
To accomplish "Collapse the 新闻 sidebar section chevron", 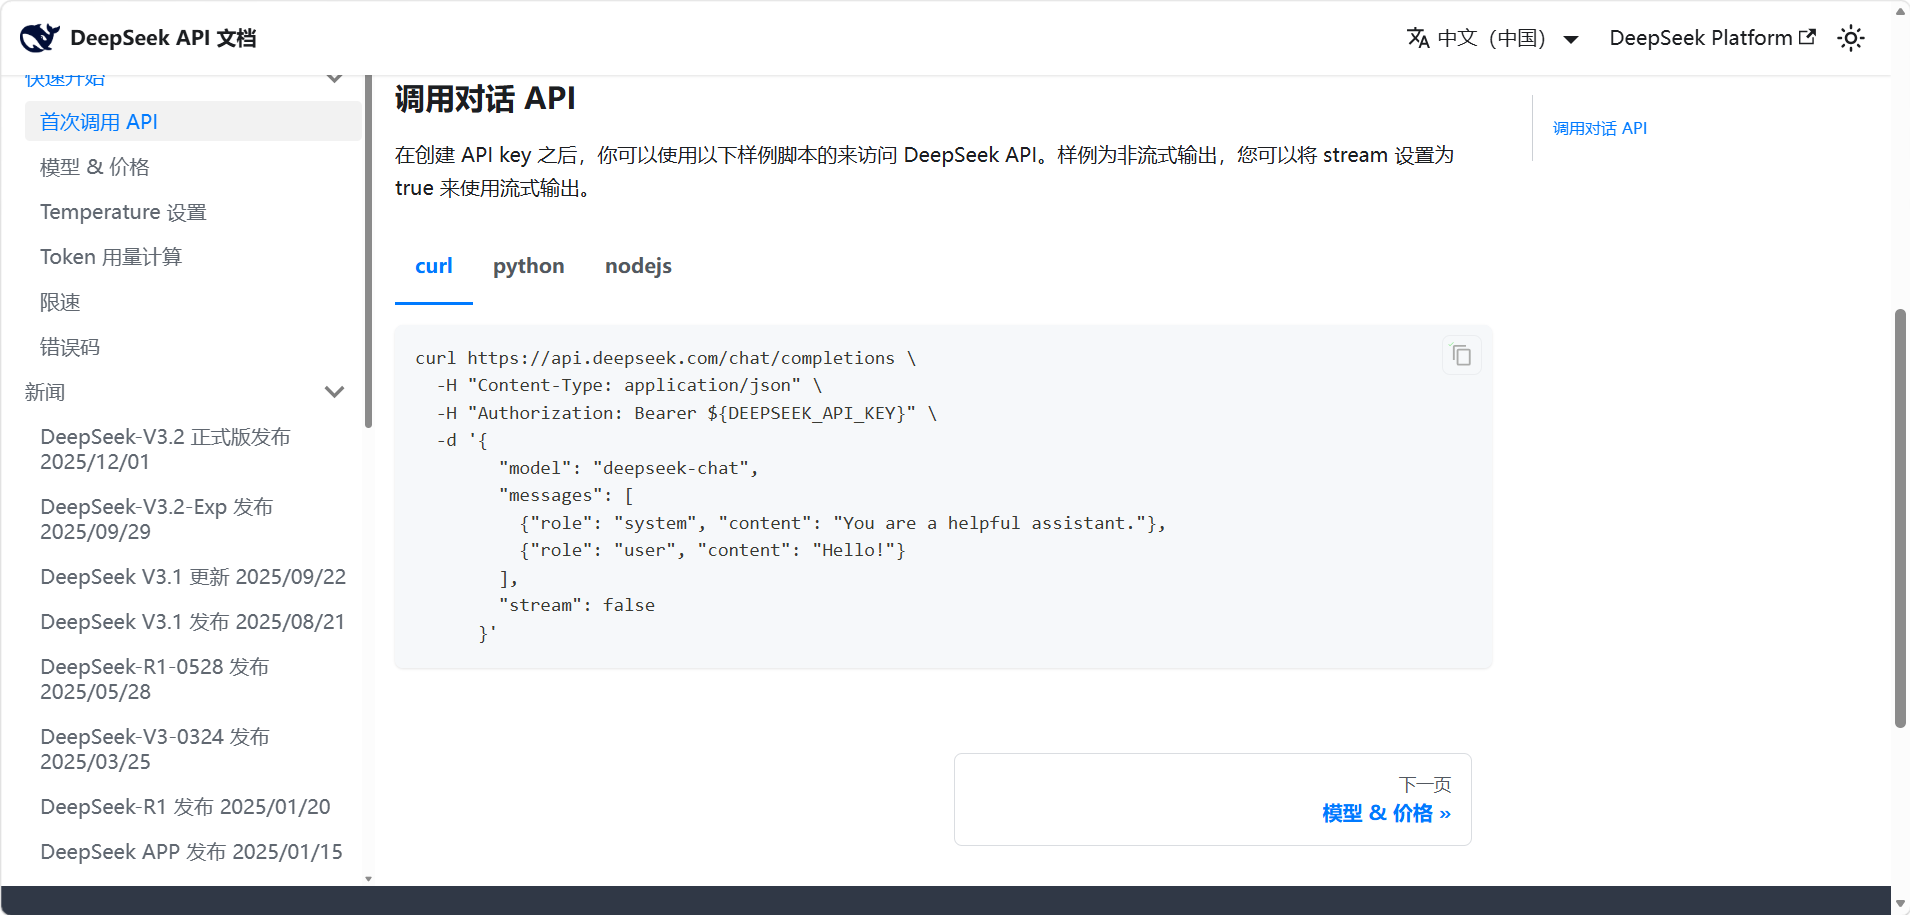I will (335, 392).
